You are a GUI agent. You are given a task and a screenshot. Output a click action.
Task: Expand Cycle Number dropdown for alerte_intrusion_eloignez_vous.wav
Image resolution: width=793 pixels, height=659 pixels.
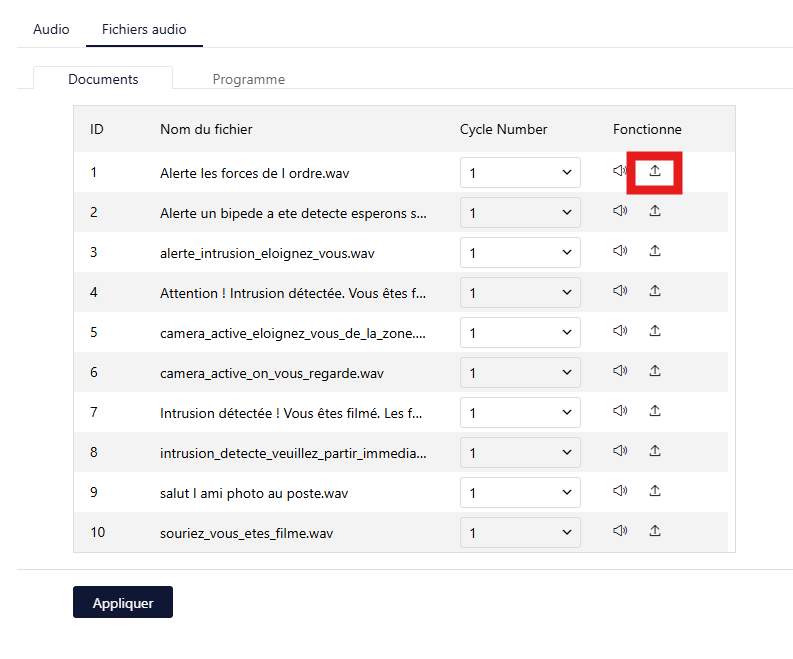click(520, 252)
